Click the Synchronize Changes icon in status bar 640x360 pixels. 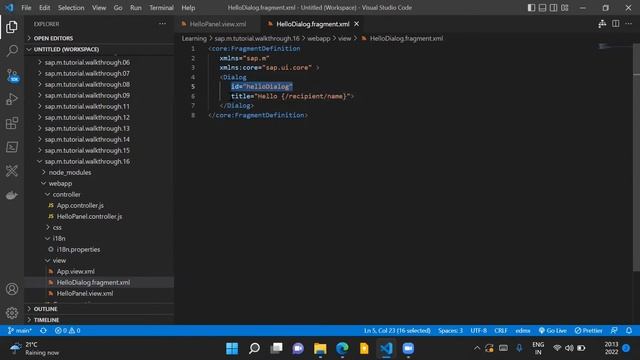tap(43, 331)
